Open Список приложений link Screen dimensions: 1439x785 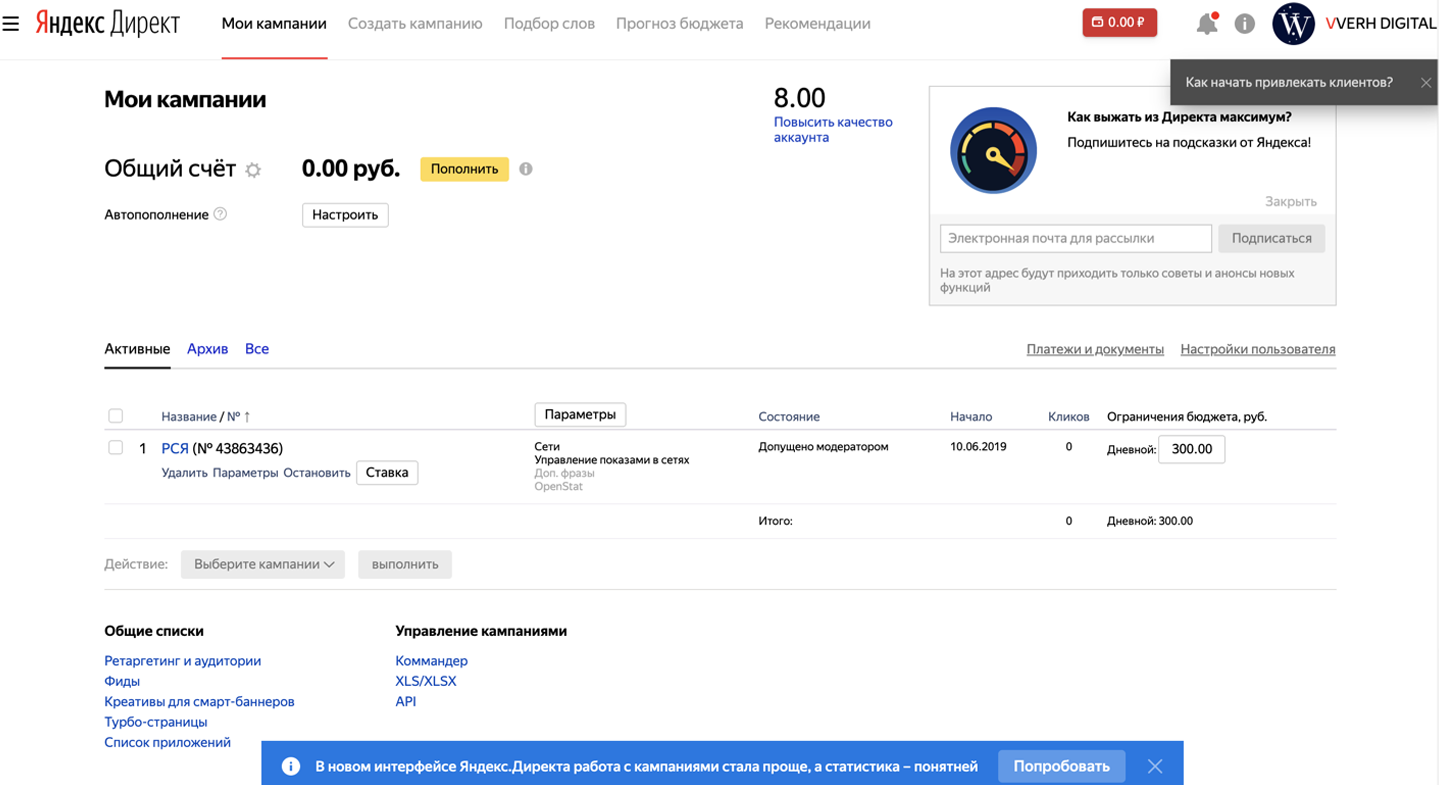167,742
